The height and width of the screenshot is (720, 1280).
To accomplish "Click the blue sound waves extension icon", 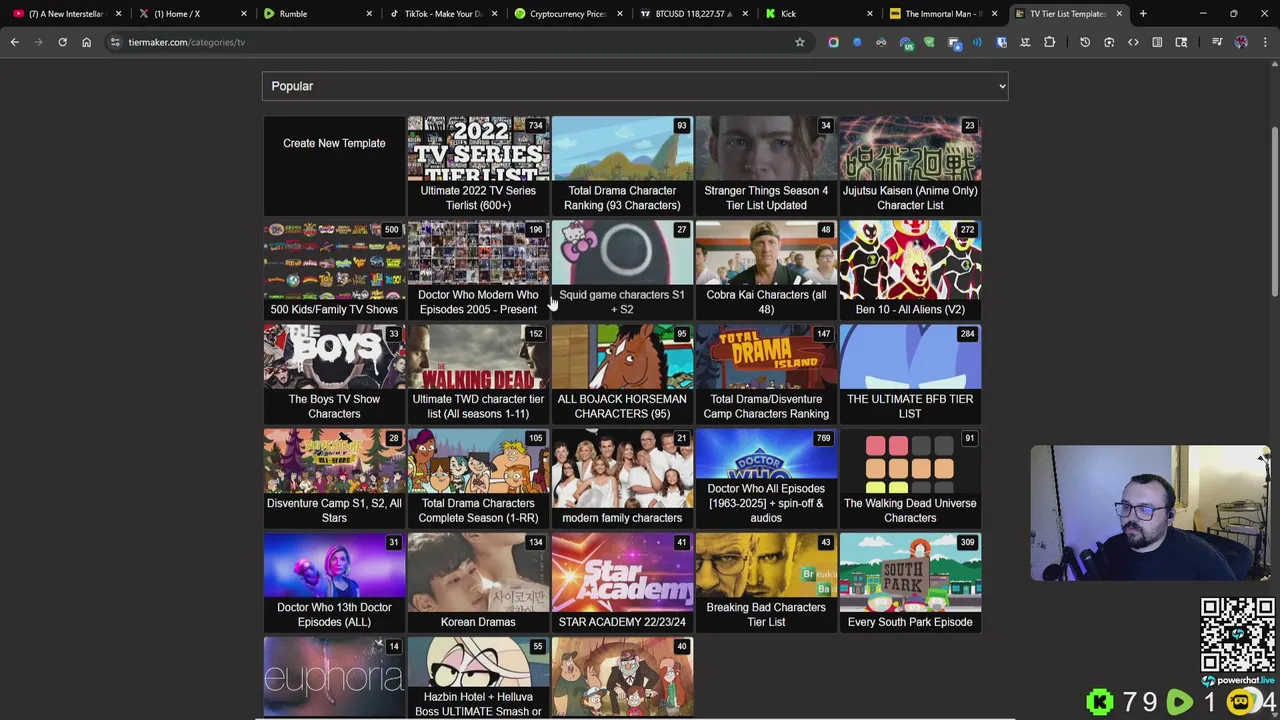I will pyautogui.click(x=977, y=42).
